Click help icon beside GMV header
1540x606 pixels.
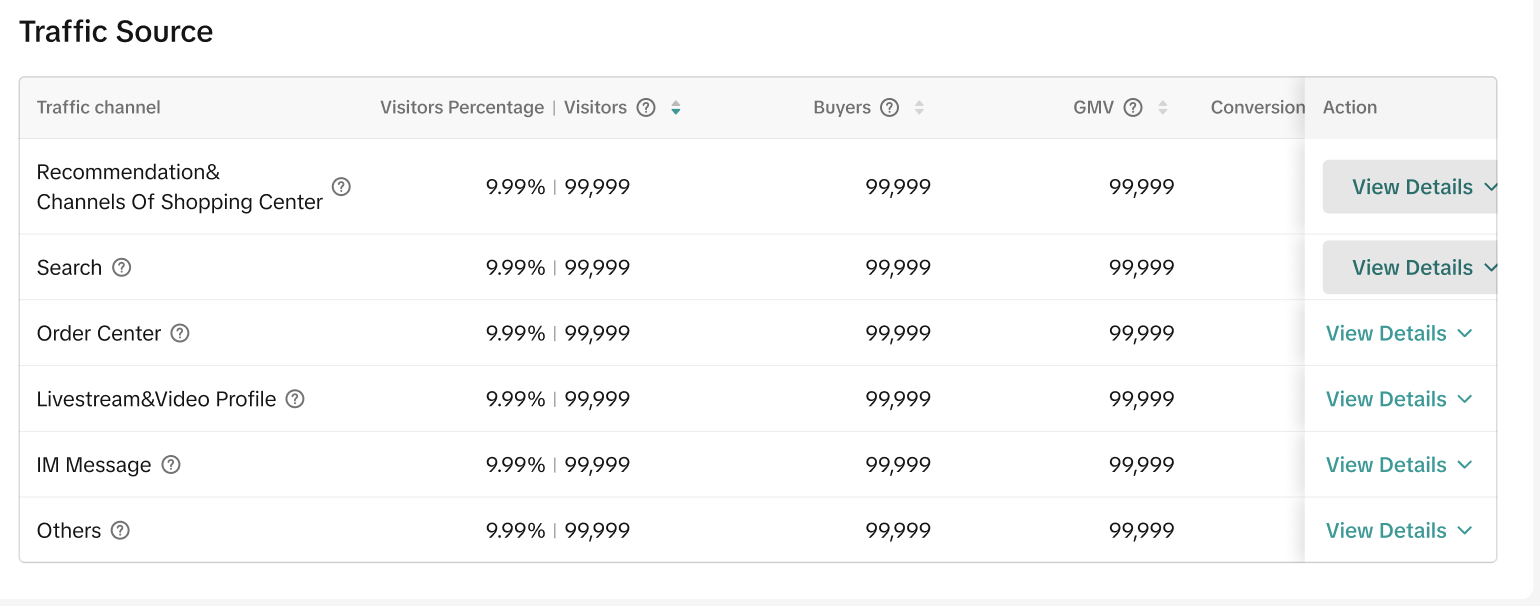[x=1132, y=108]
